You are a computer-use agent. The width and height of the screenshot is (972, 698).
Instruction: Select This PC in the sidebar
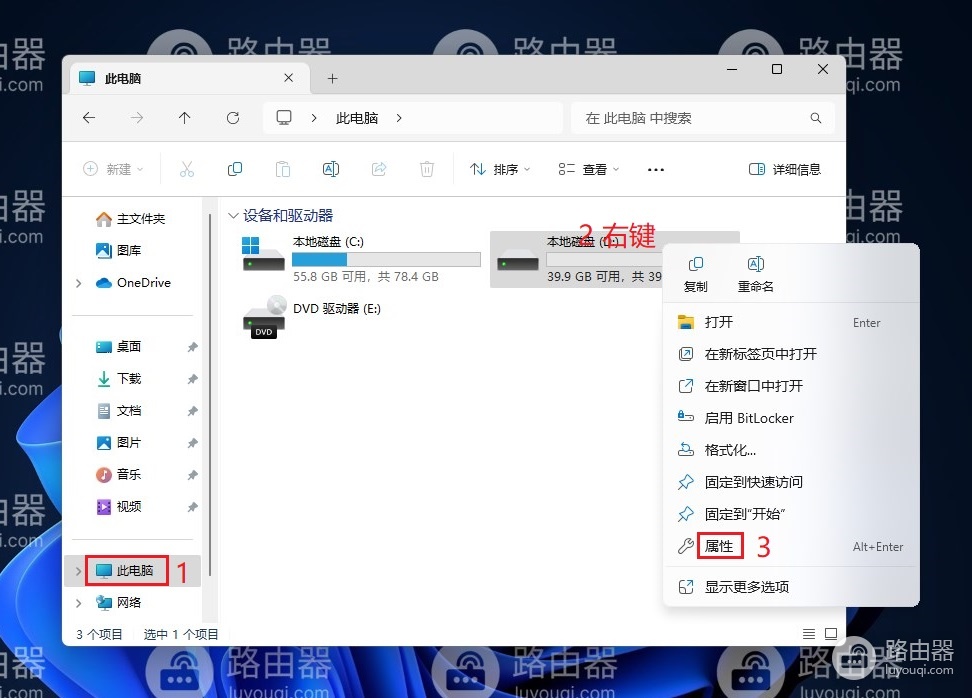pyautogui.click(x=125, y=570)
